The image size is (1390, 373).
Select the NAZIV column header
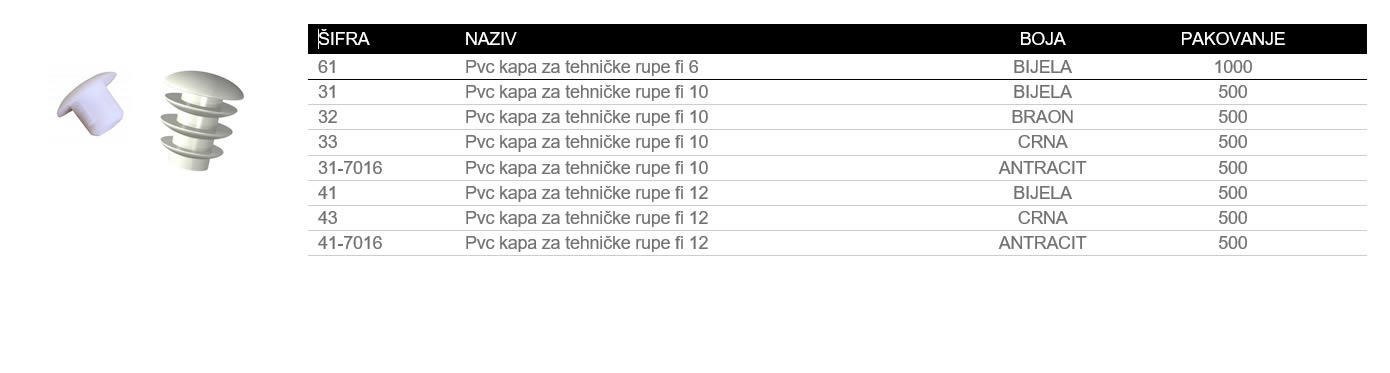[491, 39]
